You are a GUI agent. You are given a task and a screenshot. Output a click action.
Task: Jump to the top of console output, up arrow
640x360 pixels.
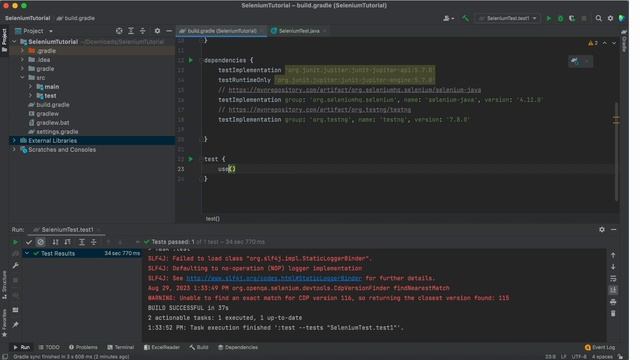[613, 255]
